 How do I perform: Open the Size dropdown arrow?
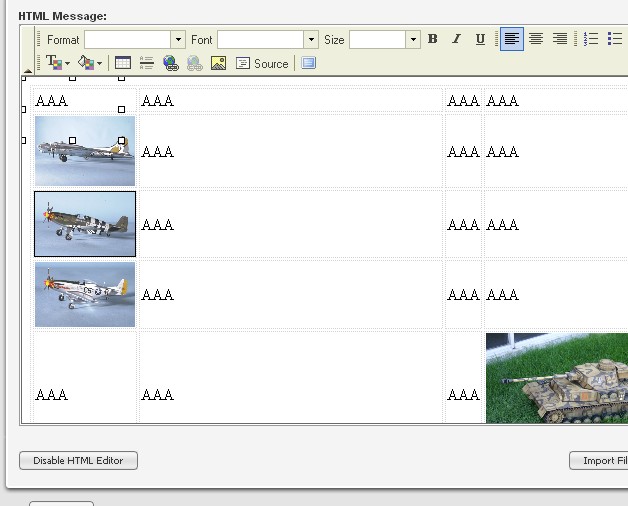pyautogui.click(x=413, y=40)
